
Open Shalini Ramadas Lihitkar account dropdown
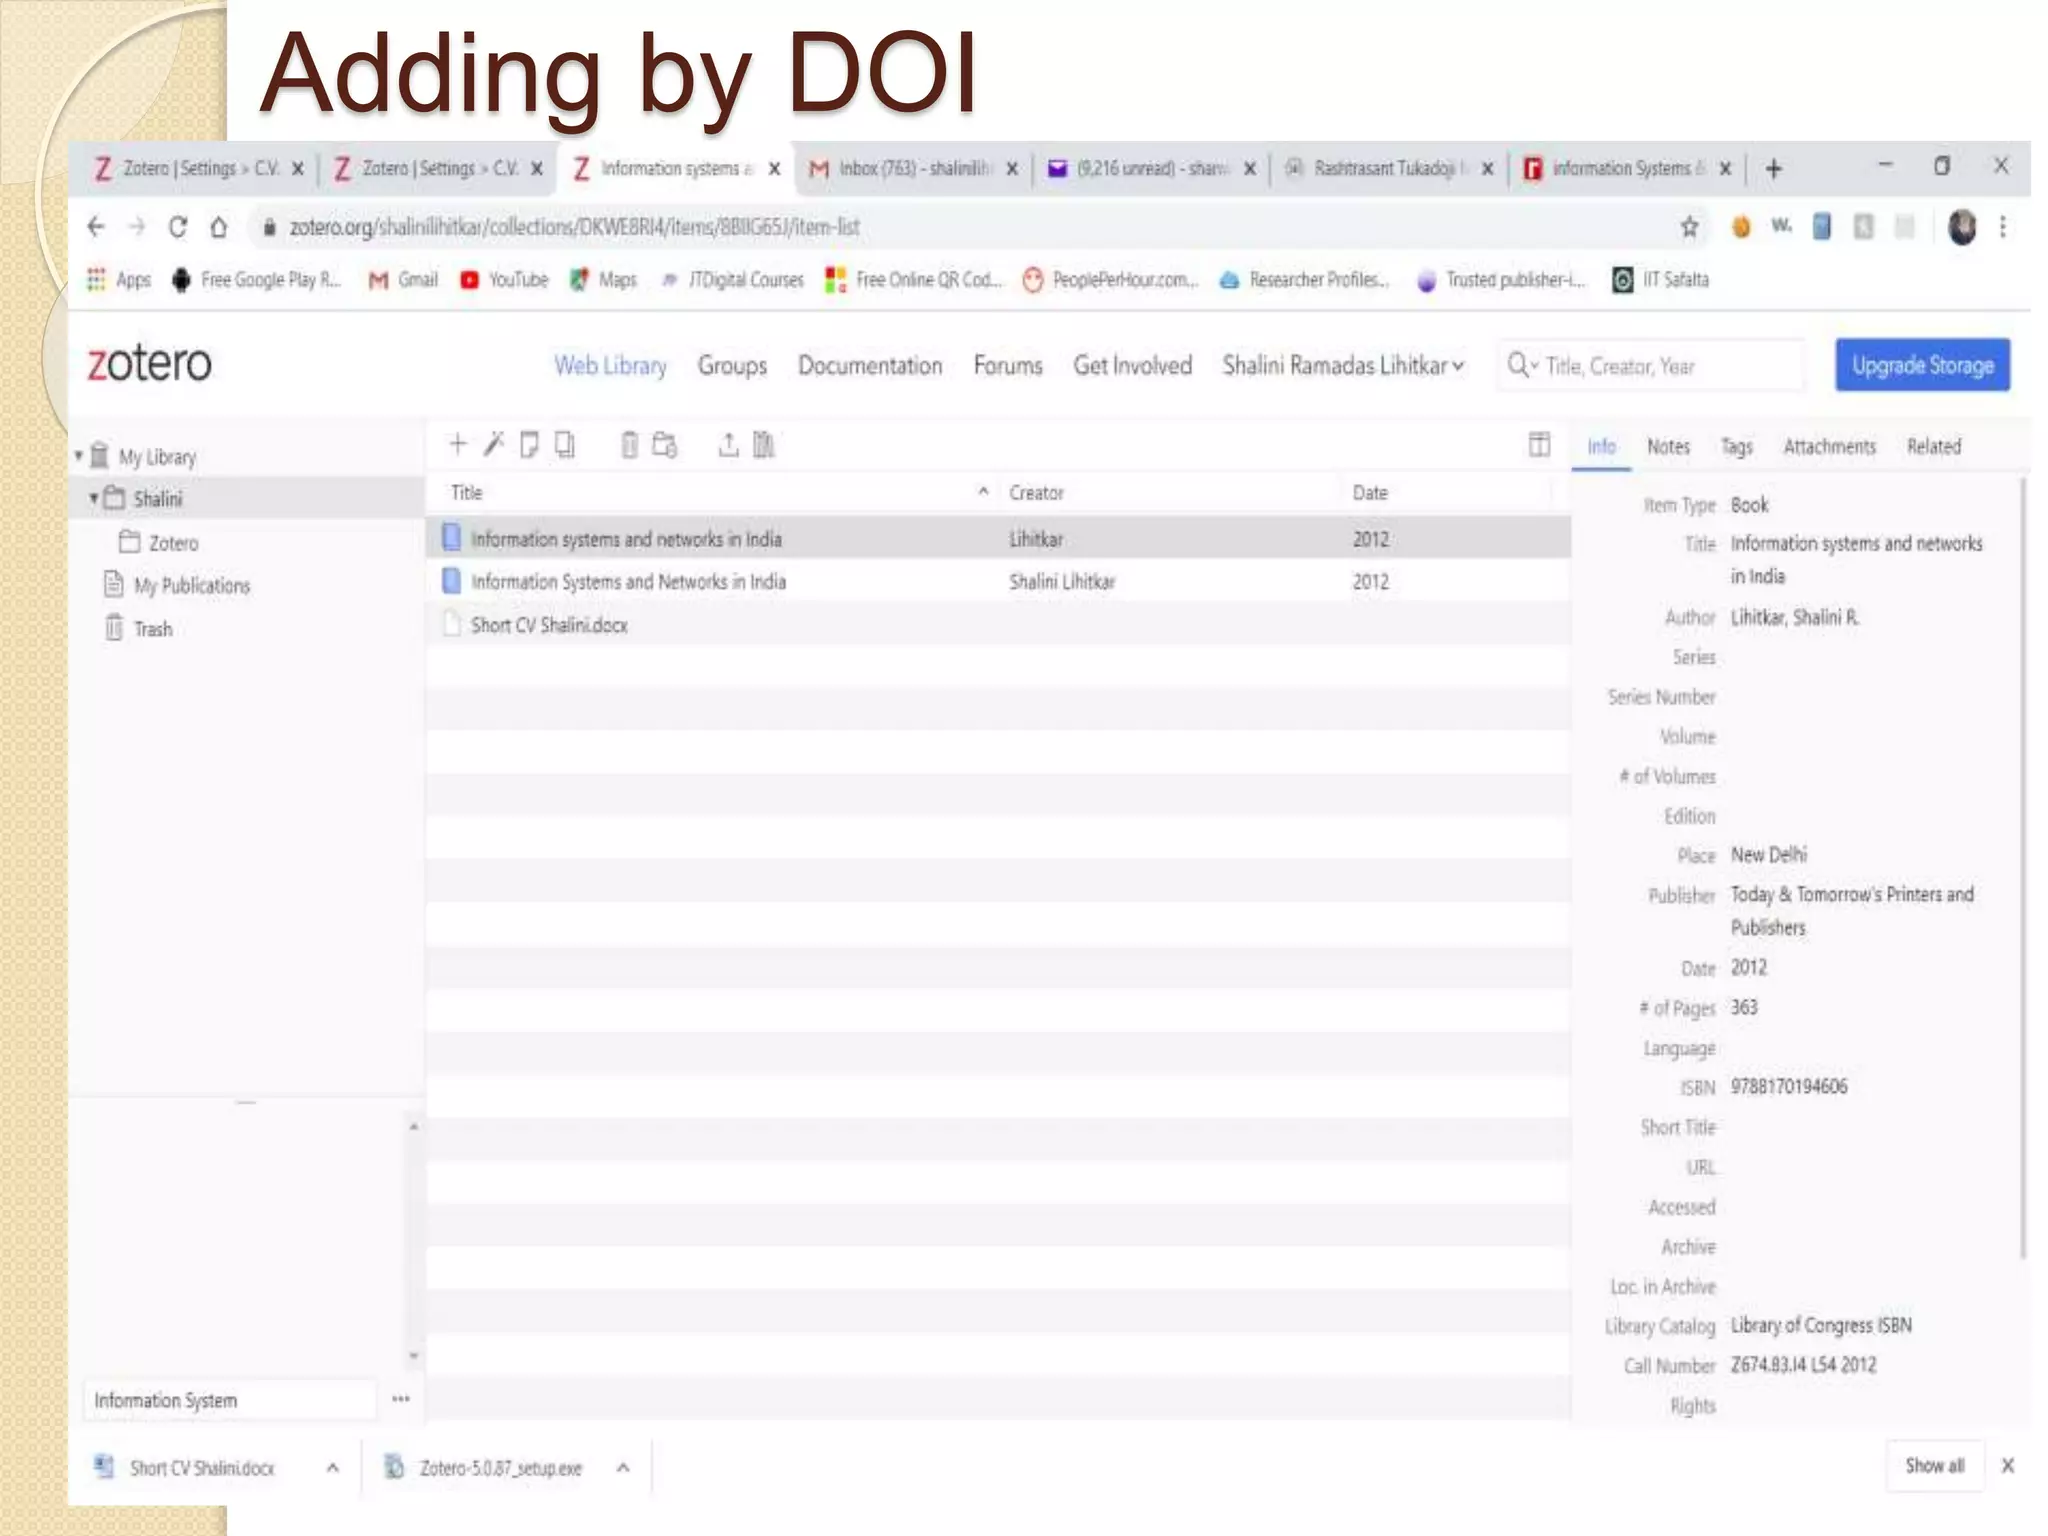1343,366
